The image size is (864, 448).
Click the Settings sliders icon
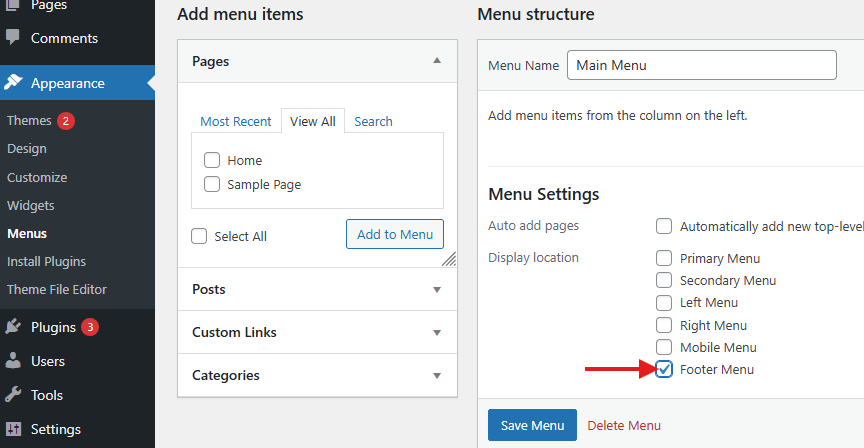point(13,429)
